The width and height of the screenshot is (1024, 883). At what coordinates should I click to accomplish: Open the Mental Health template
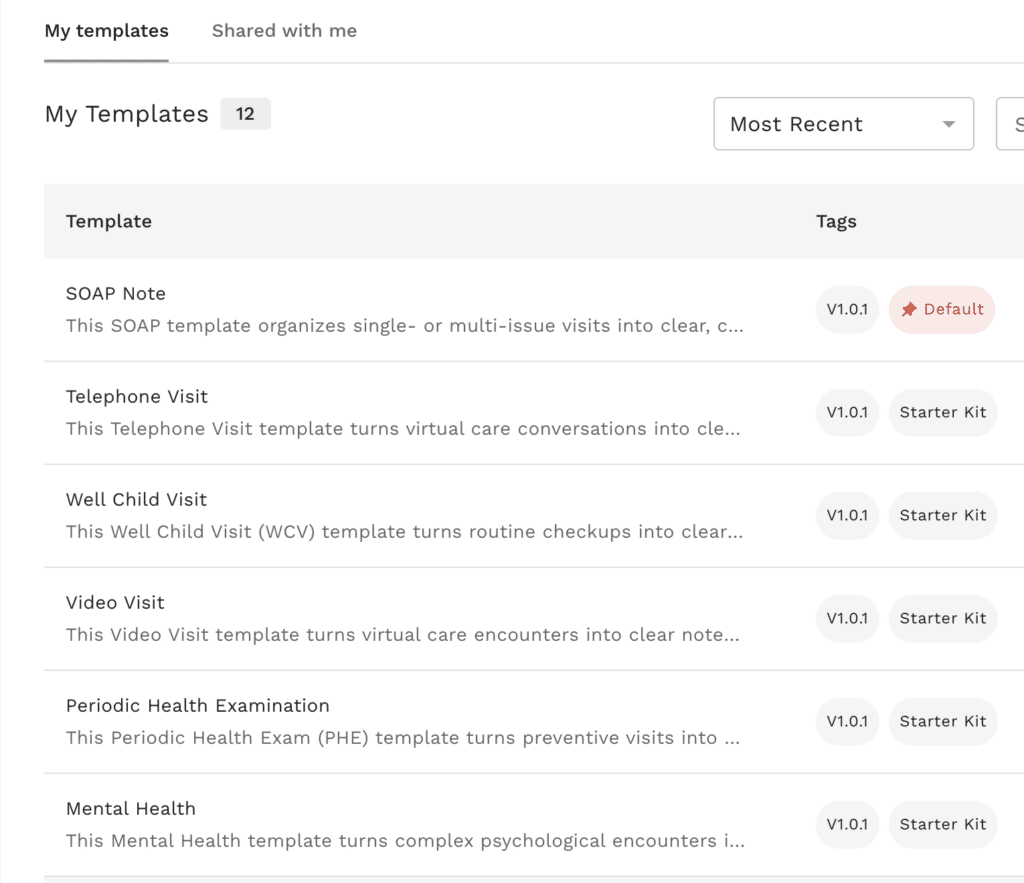coord(131,809)
